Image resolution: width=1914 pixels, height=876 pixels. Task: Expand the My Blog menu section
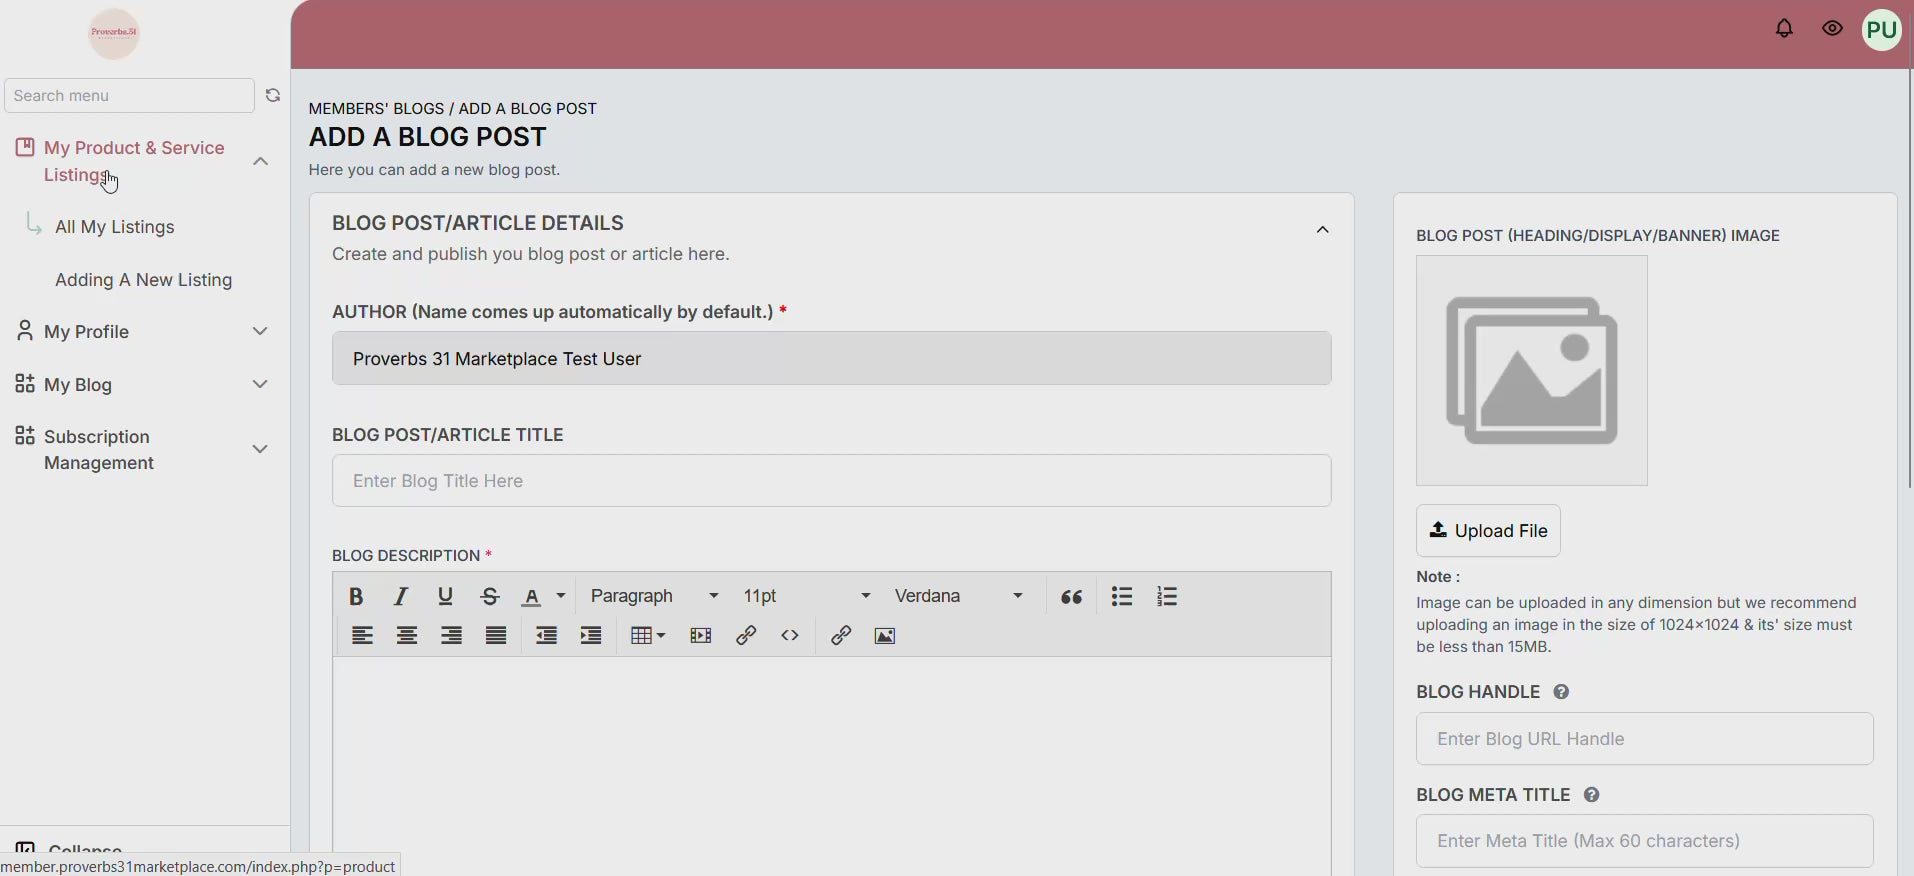[142, 385]
